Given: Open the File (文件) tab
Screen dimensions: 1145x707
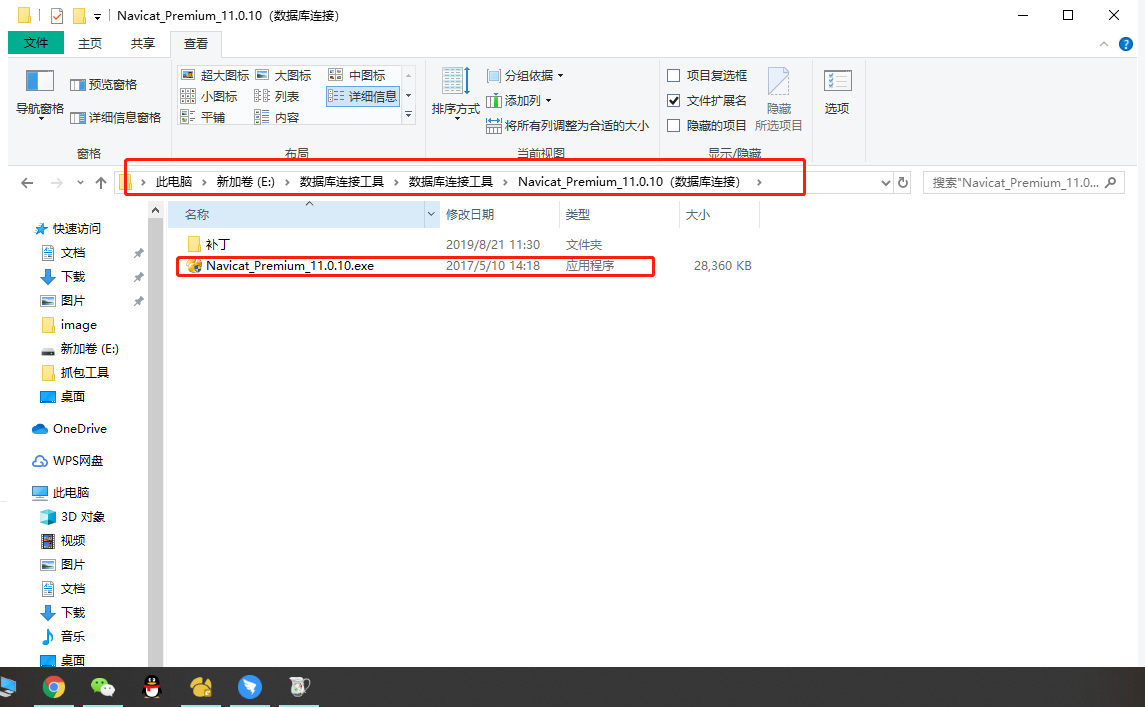Looking at the screenshot, I should coord(36,43).
